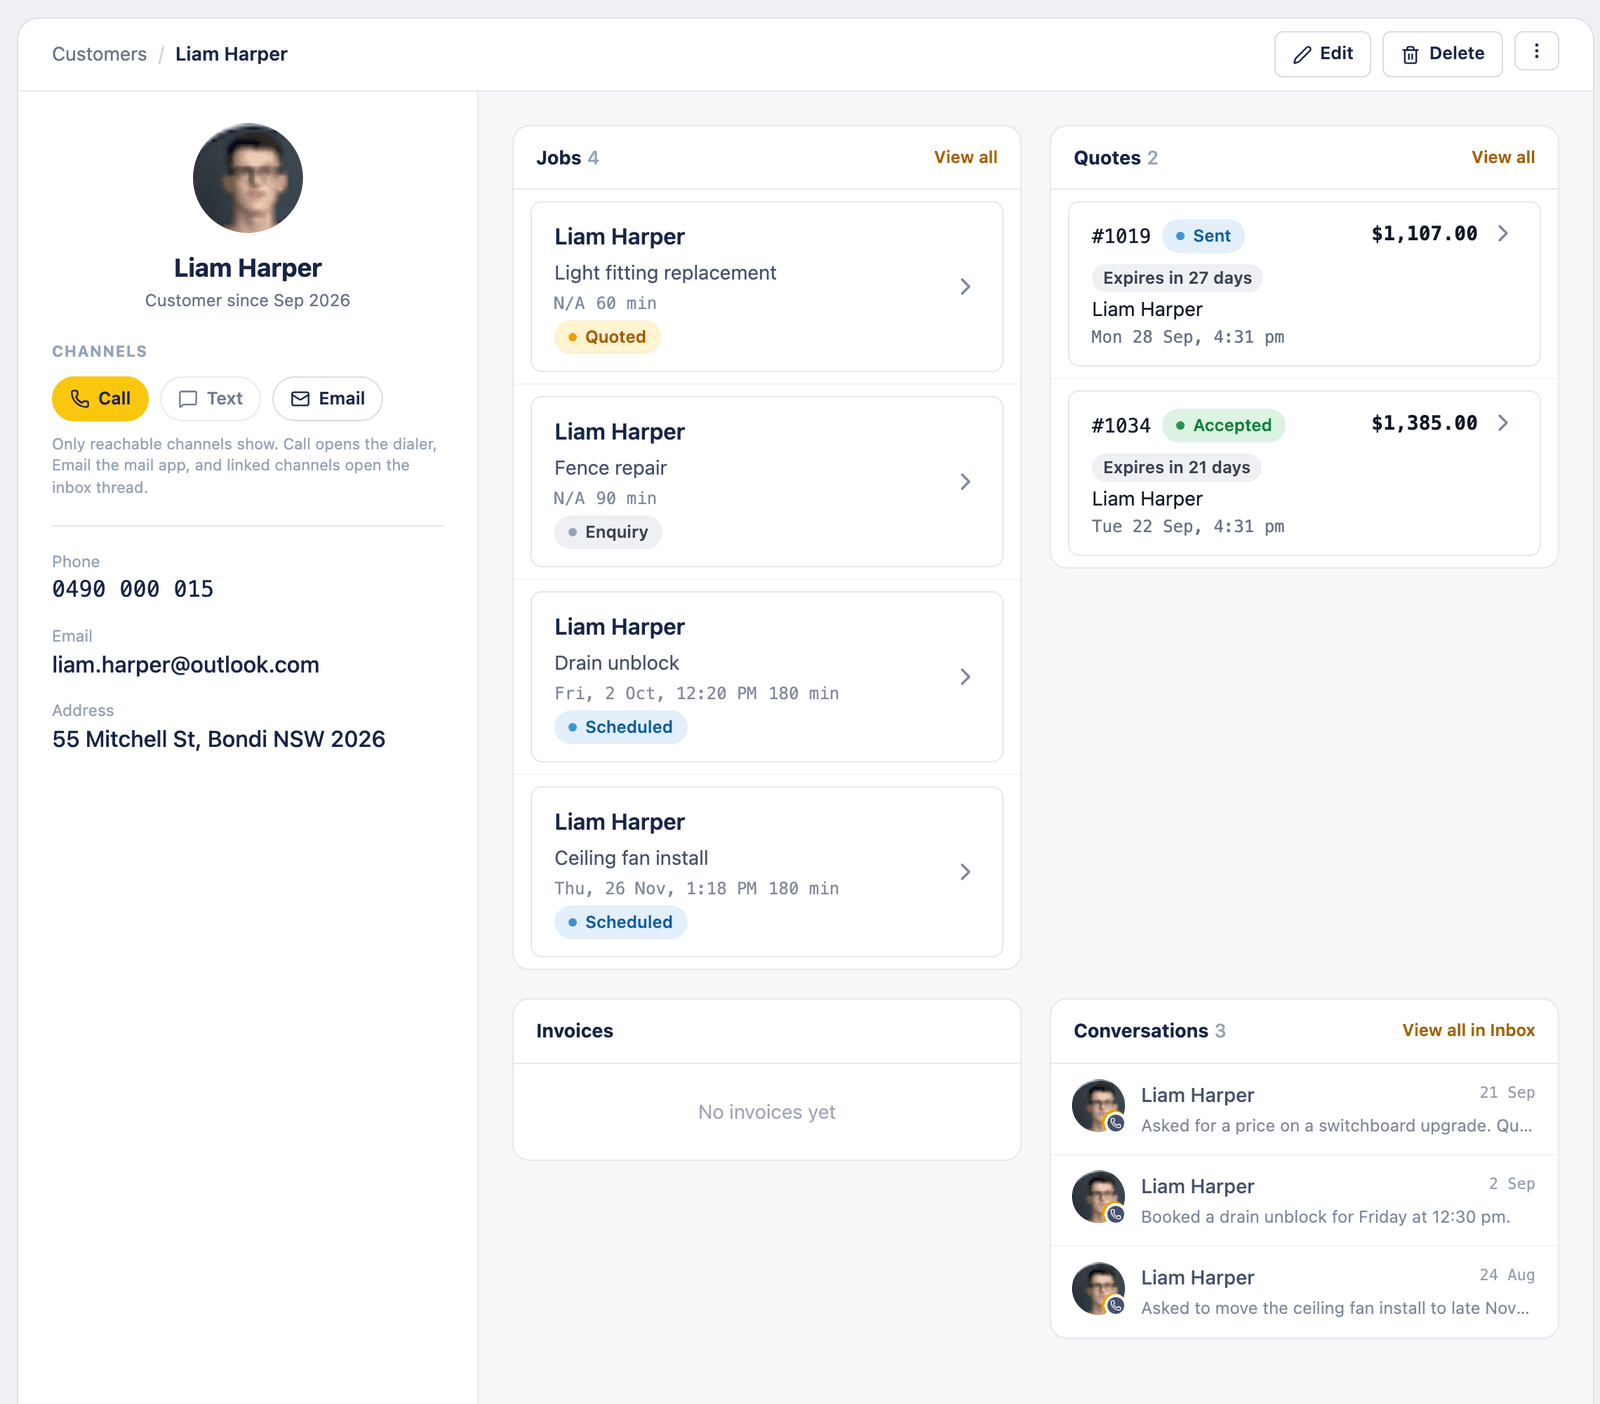Open Light fitting replacement job chevron
Image resolution: width=1600 pixels, height=1404 pixels.
pos(965,287)
